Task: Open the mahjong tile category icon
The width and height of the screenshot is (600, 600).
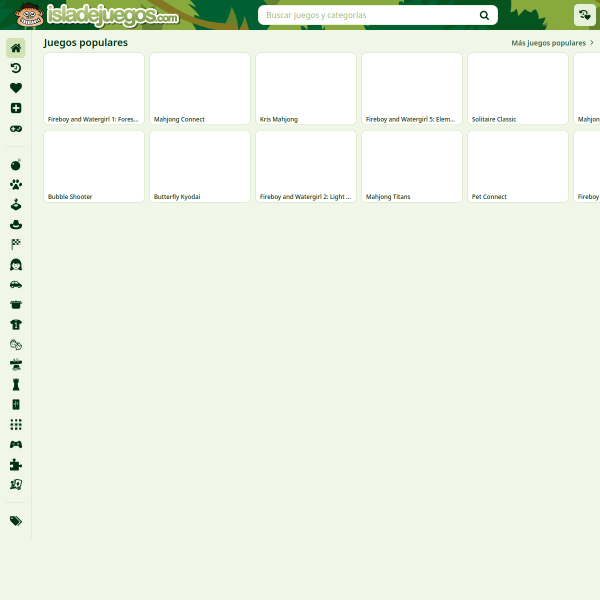Action: click(x=16, y=404)
